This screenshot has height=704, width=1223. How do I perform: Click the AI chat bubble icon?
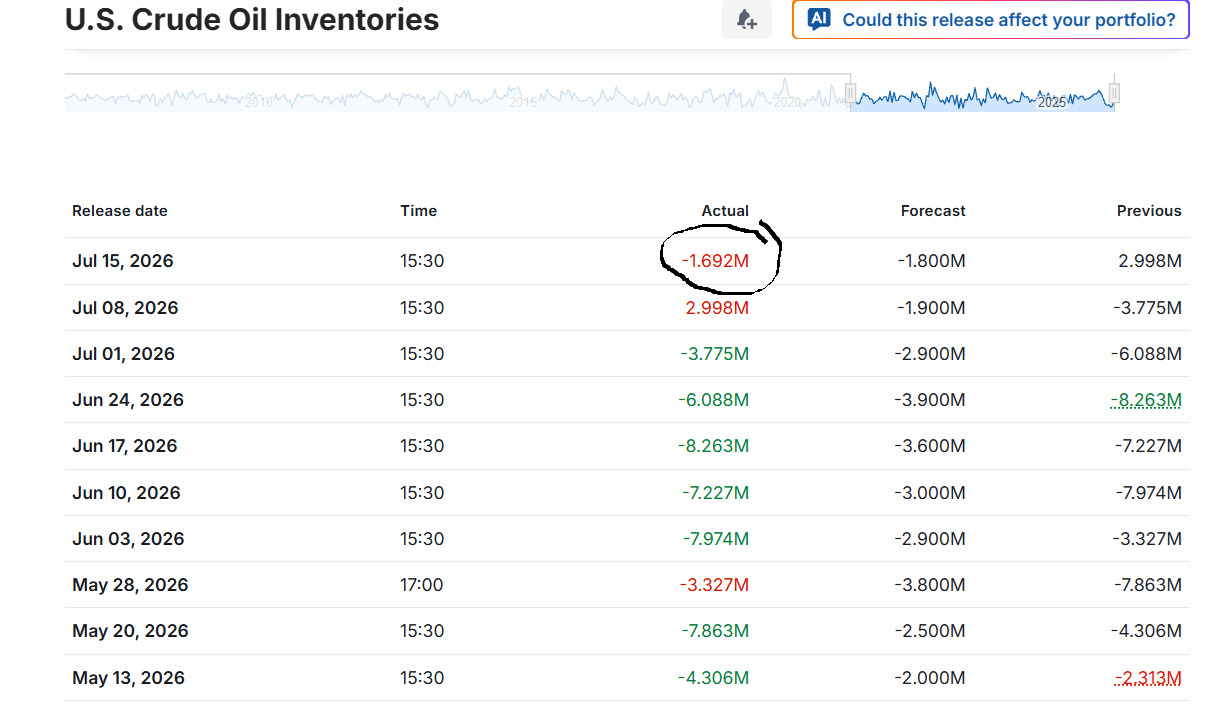[819, 19]
